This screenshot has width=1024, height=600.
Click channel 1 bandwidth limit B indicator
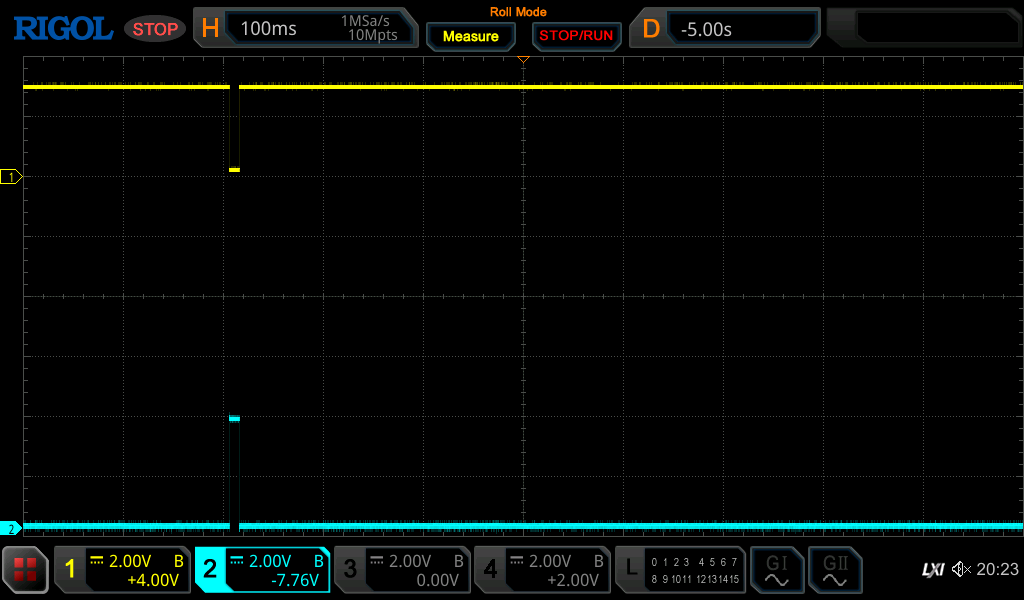pyautogui.click(x=178, y=561)
